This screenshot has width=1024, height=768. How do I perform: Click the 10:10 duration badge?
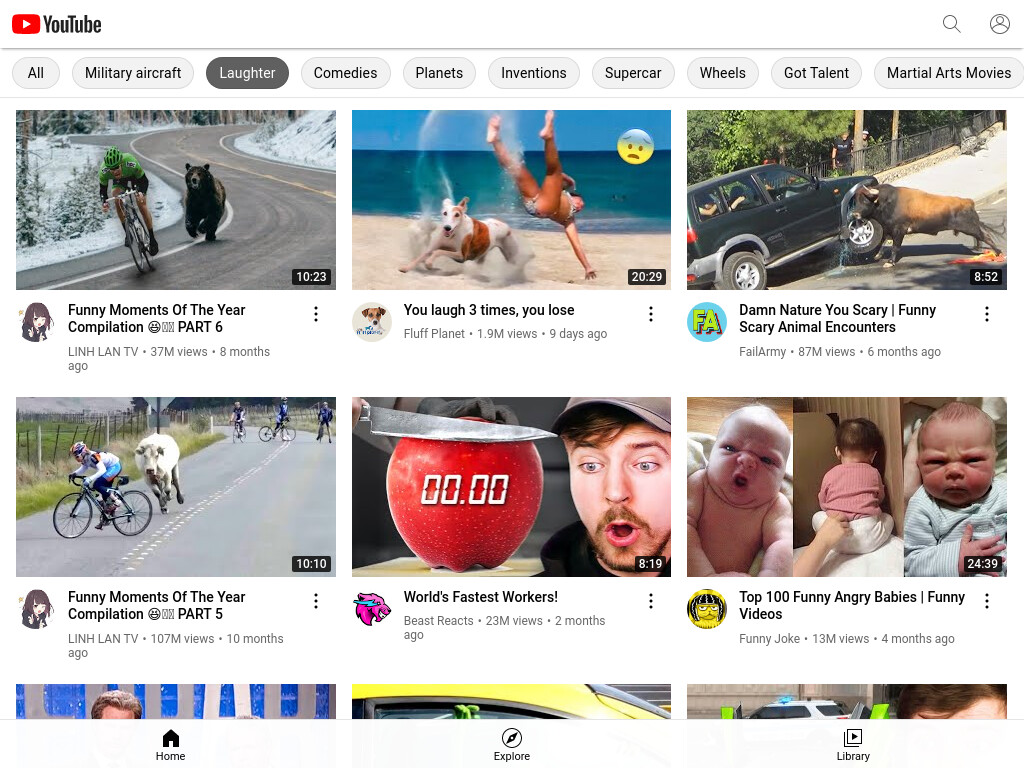tap(312, 564)
